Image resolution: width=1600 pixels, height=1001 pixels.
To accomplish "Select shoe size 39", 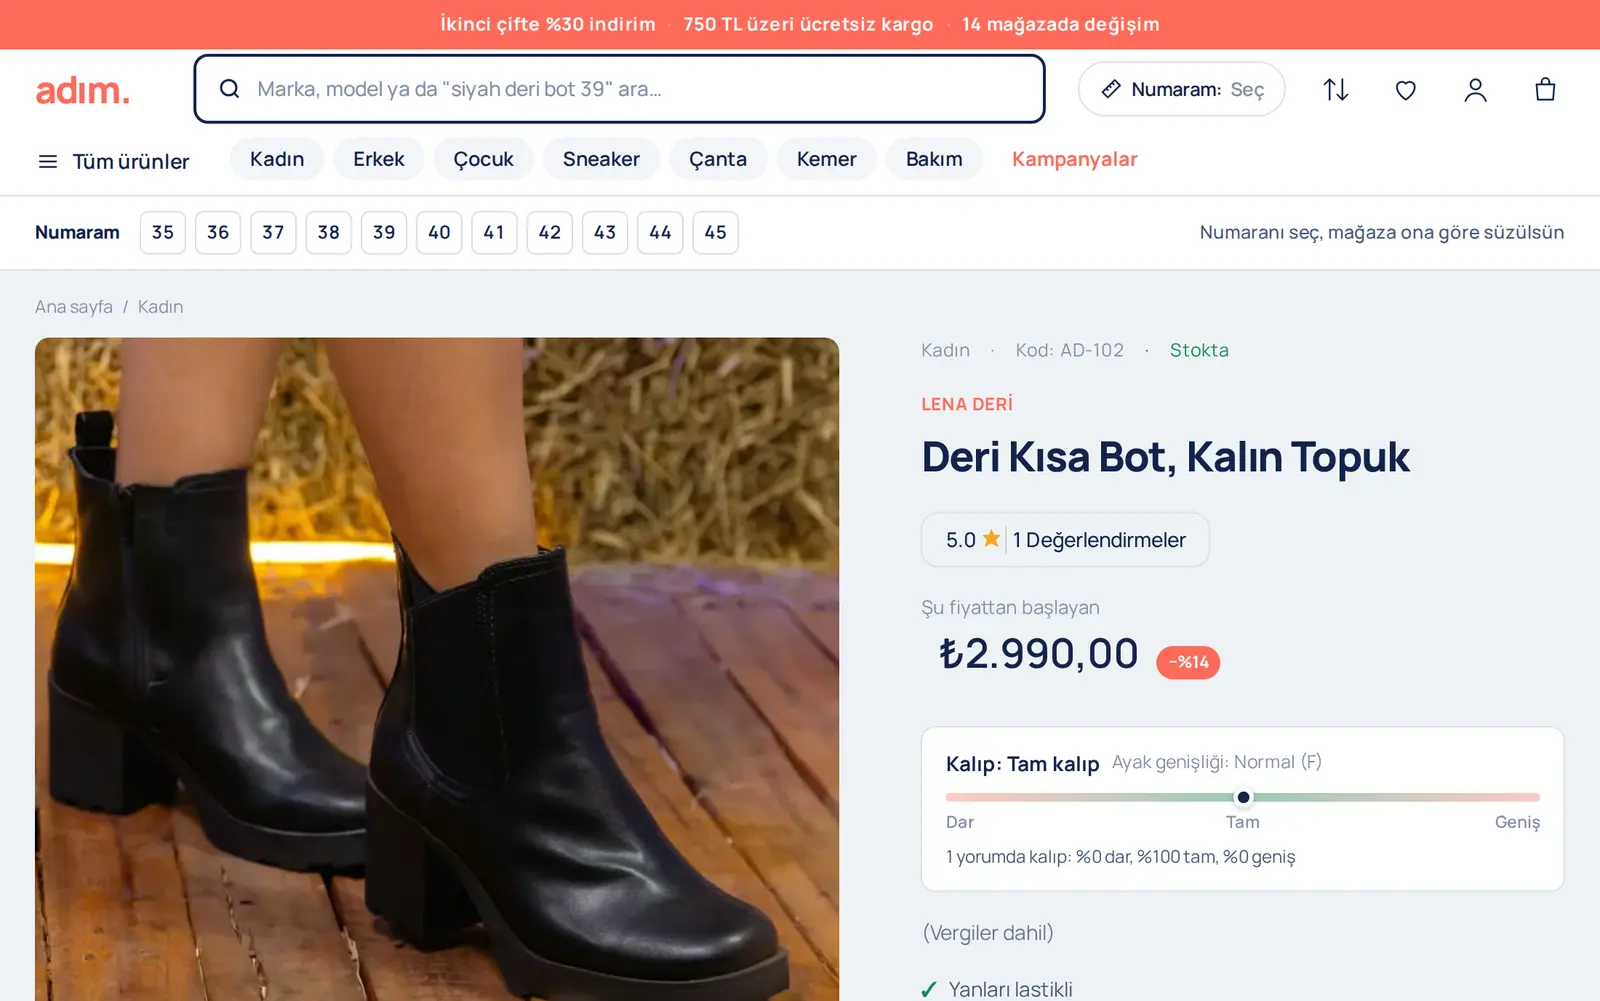I will click(384, 233).
